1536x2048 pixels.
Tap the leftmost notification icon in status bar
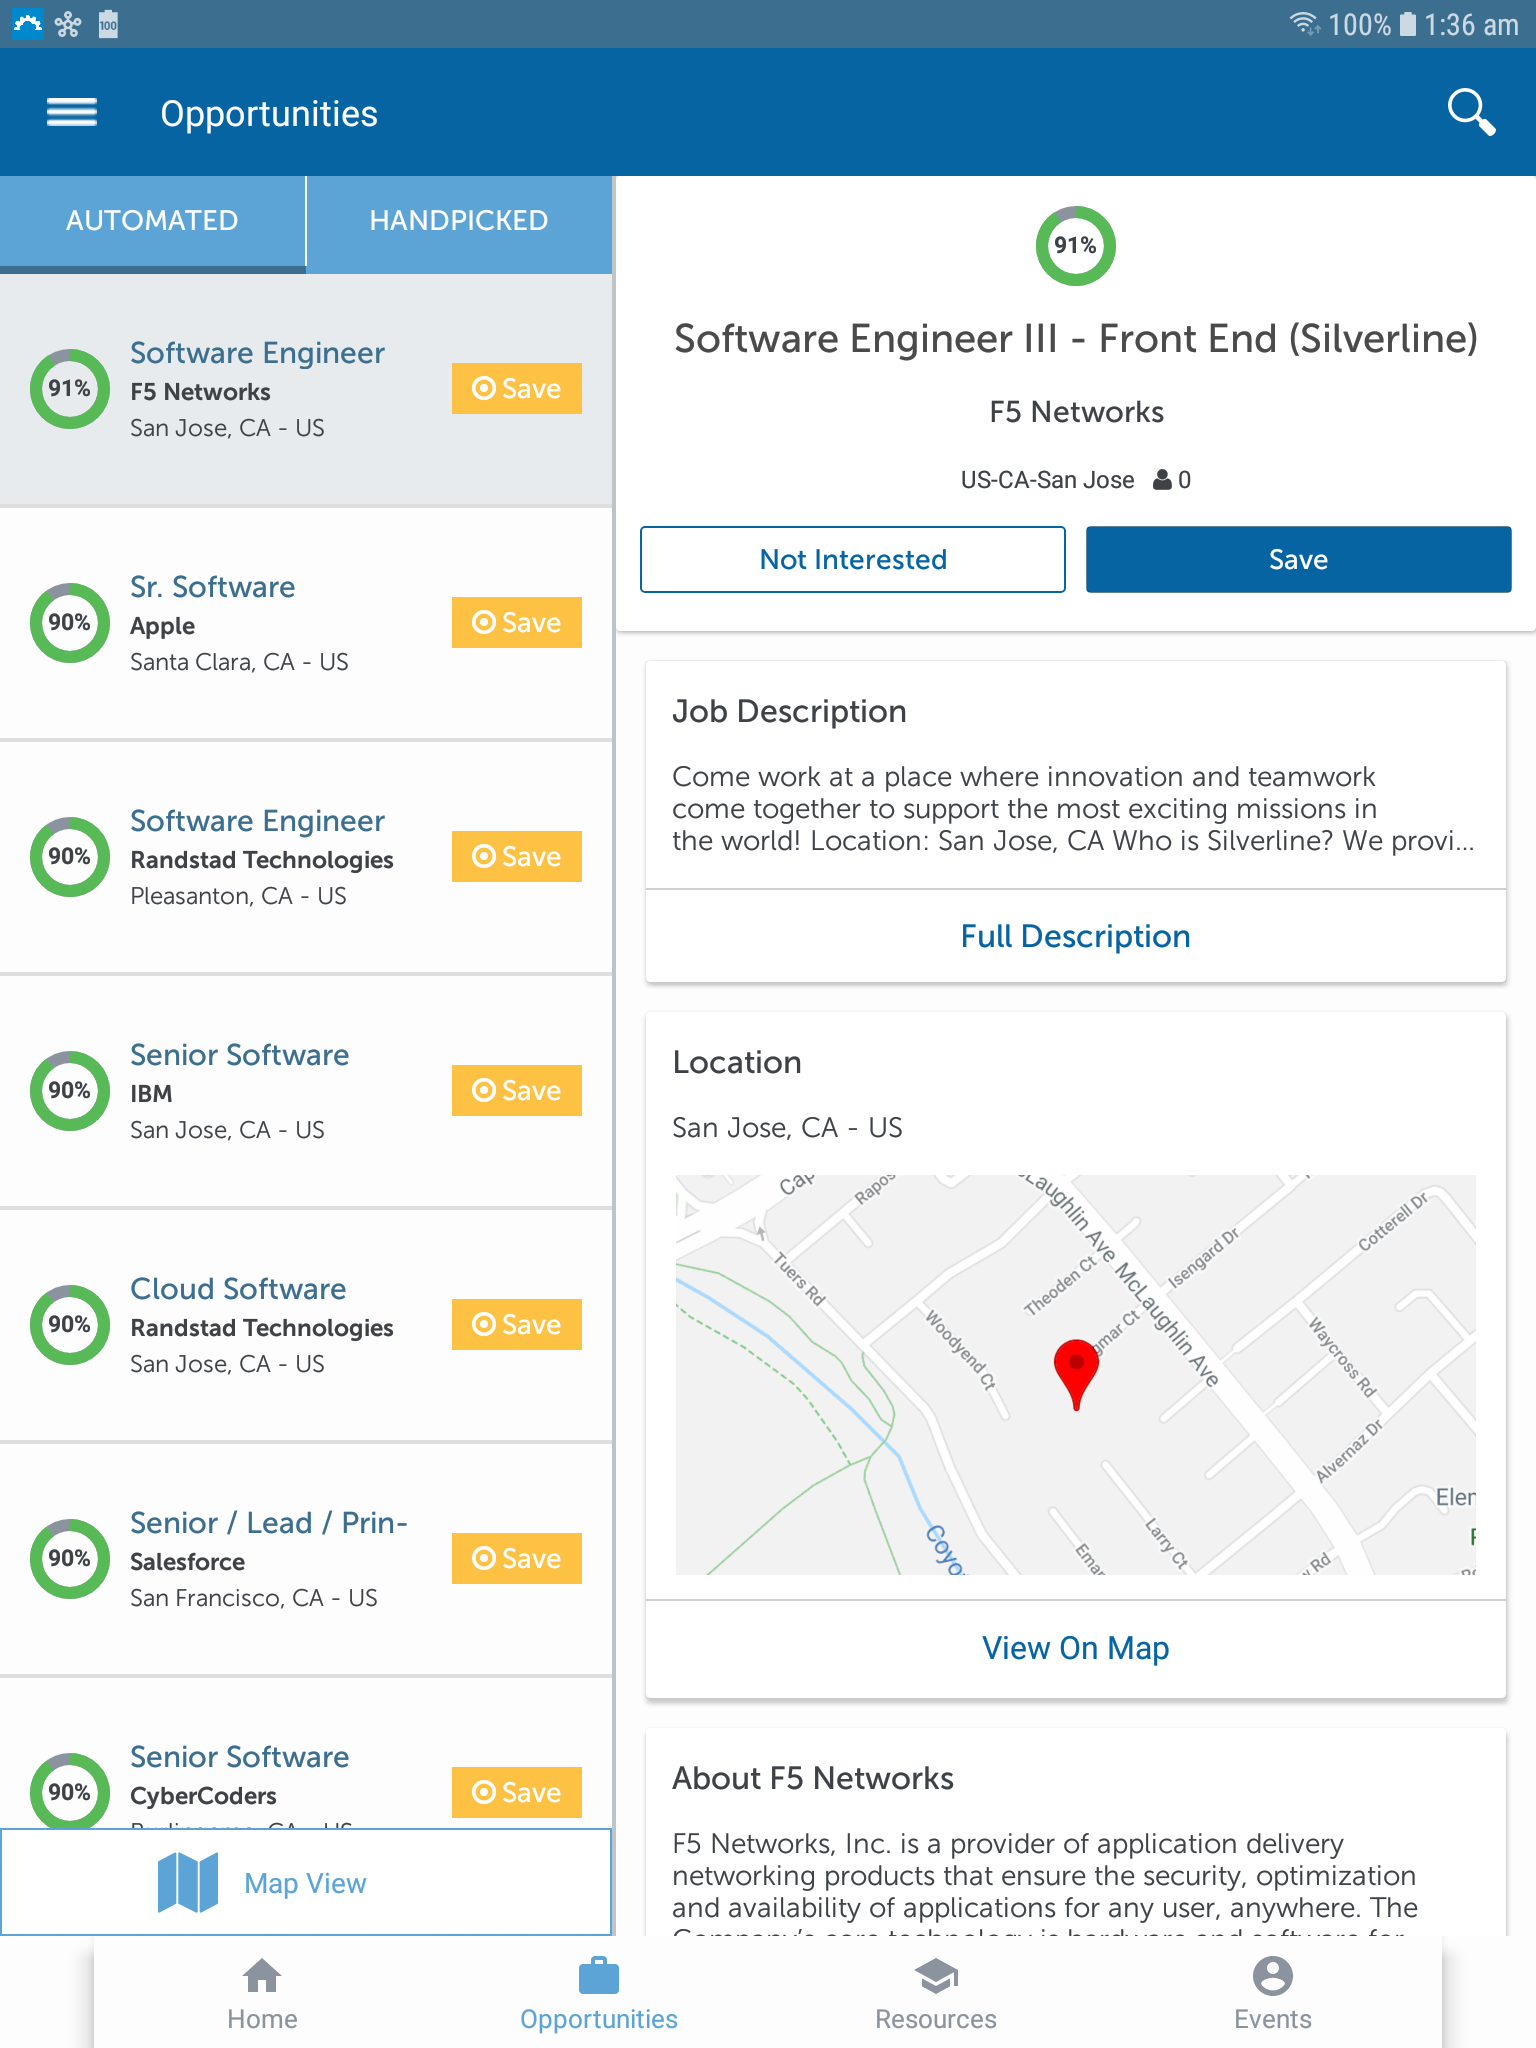click(x=27, y=23)
